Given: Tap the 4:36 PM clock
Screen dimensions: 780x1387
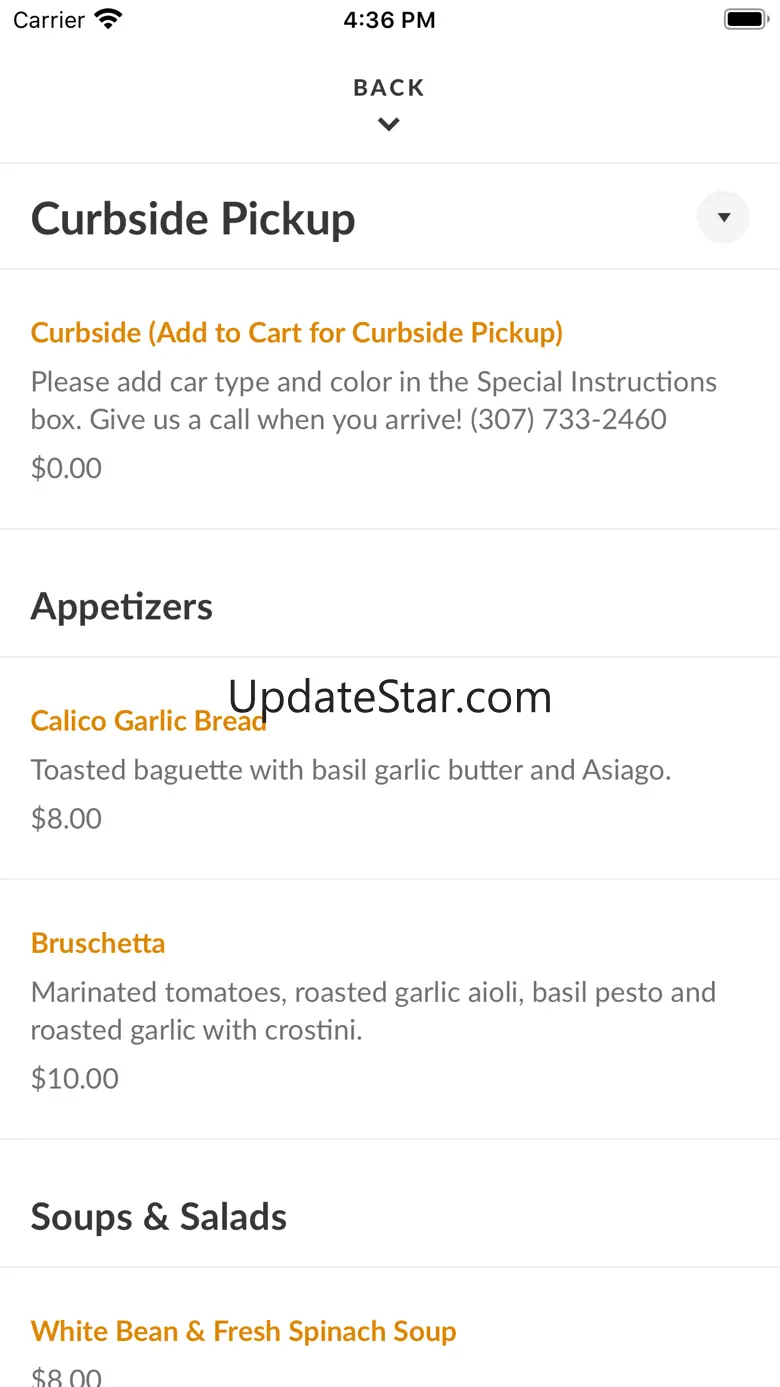Looking at the screenshot, I should (x=389, y=20).
